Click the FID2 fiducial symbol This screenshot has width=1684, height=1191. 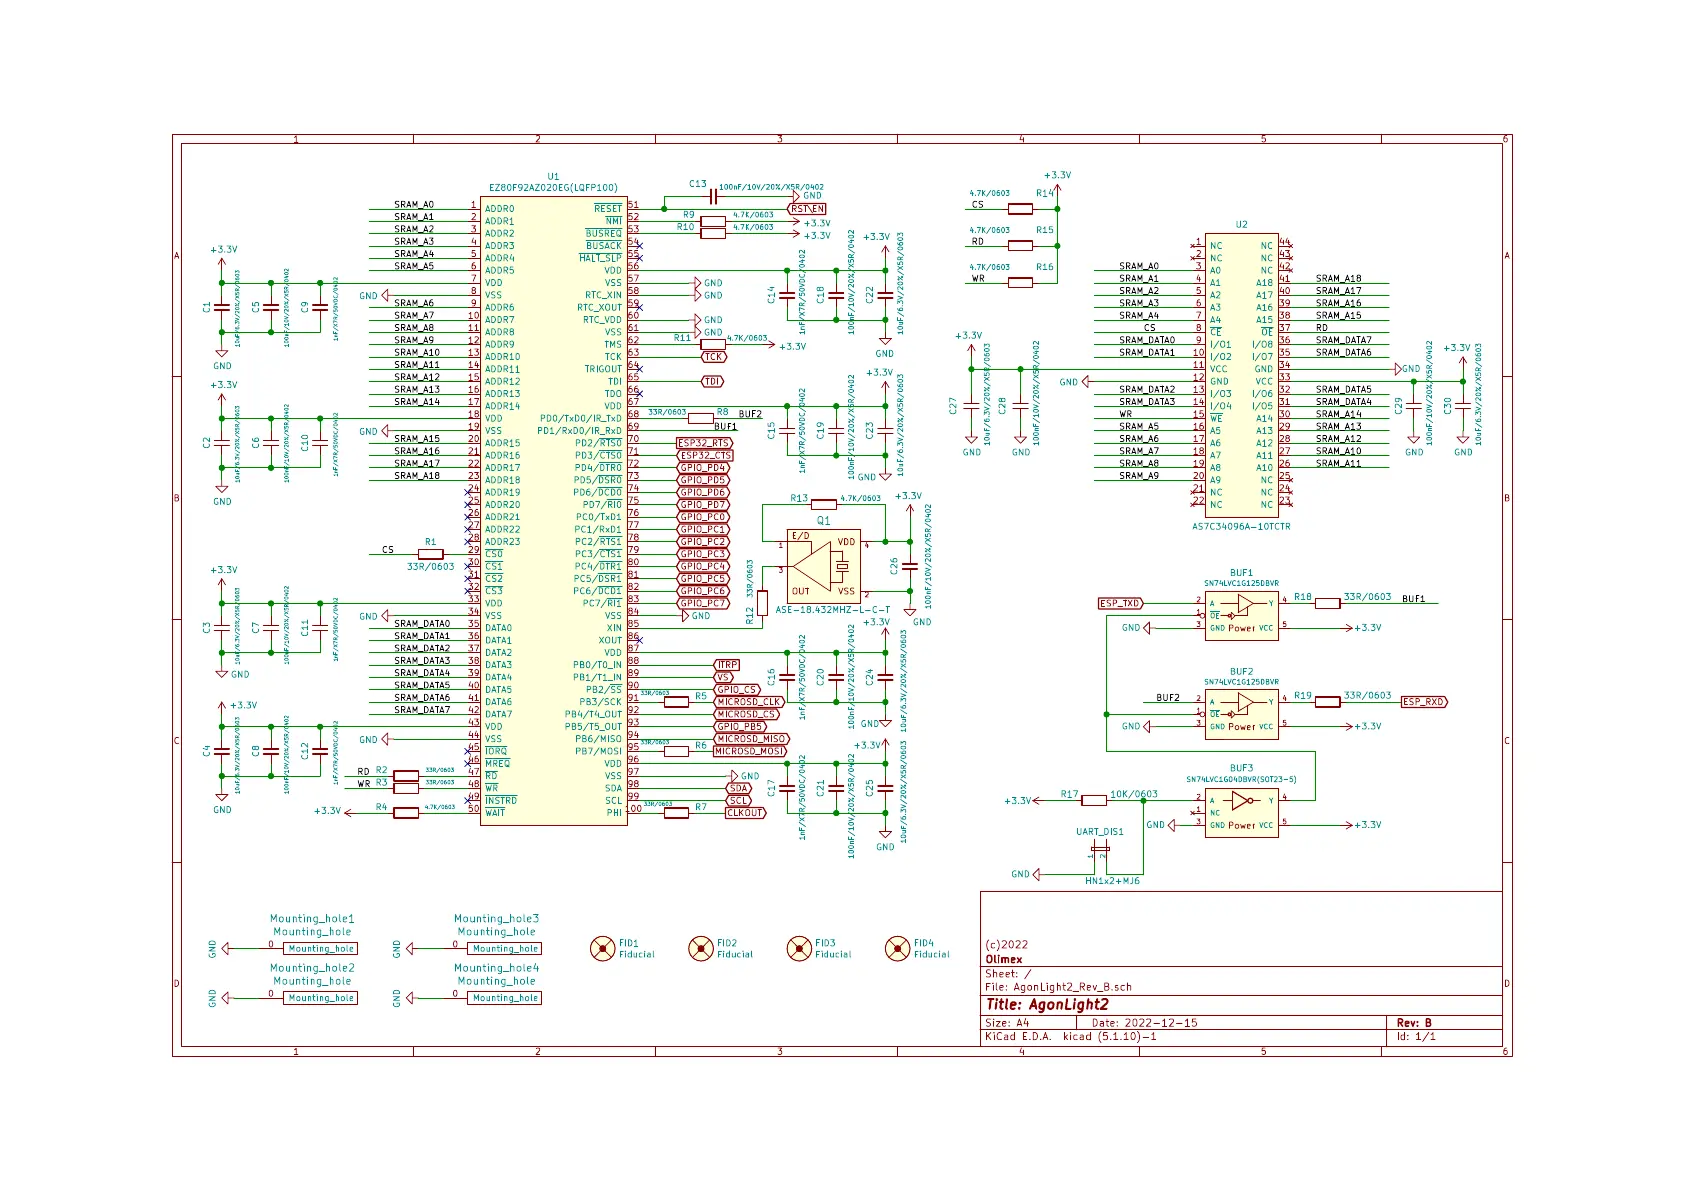[701, 948]
